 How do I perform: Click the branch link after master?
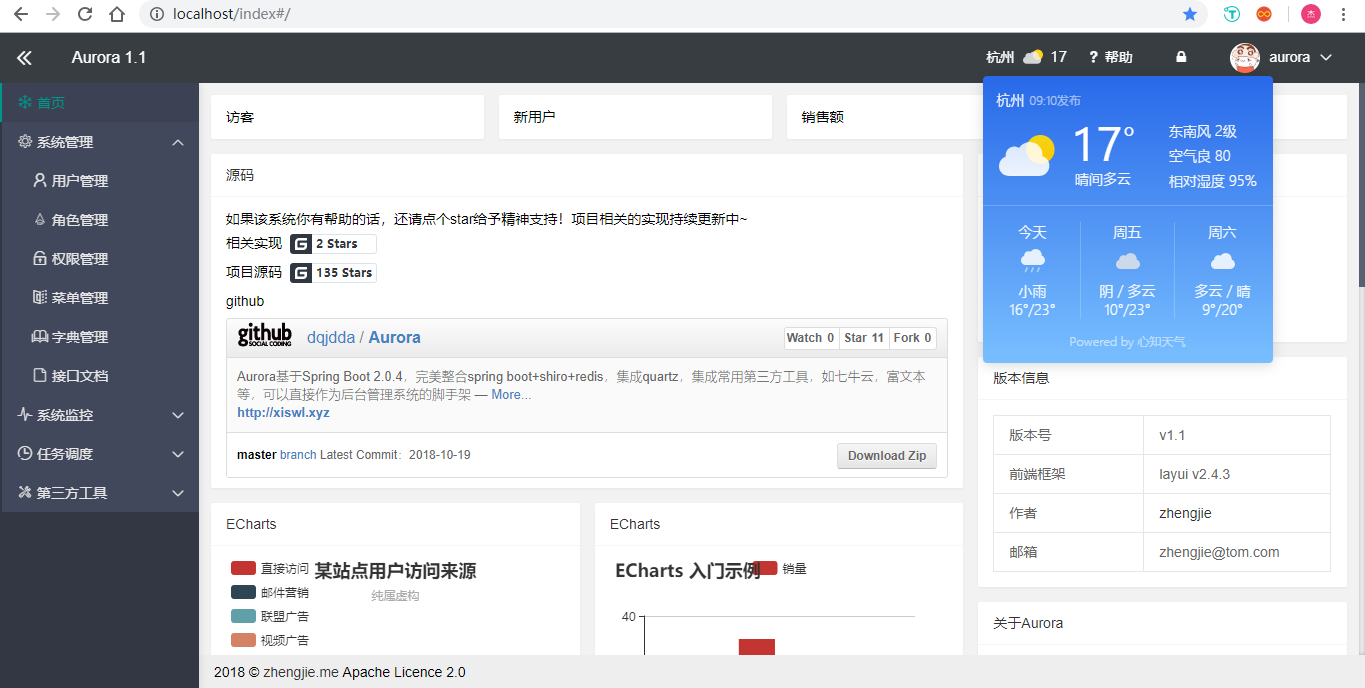298,455
